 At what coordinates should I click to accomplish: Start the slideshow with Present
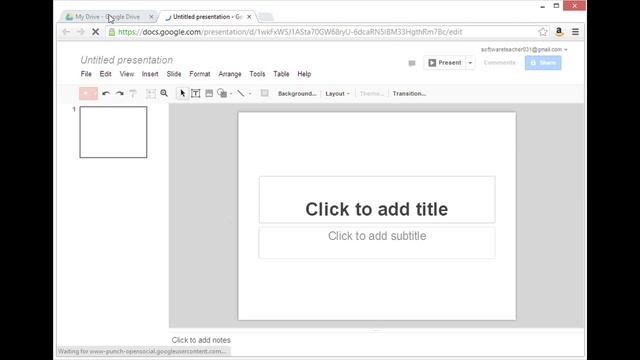click(x=444, y=63)
